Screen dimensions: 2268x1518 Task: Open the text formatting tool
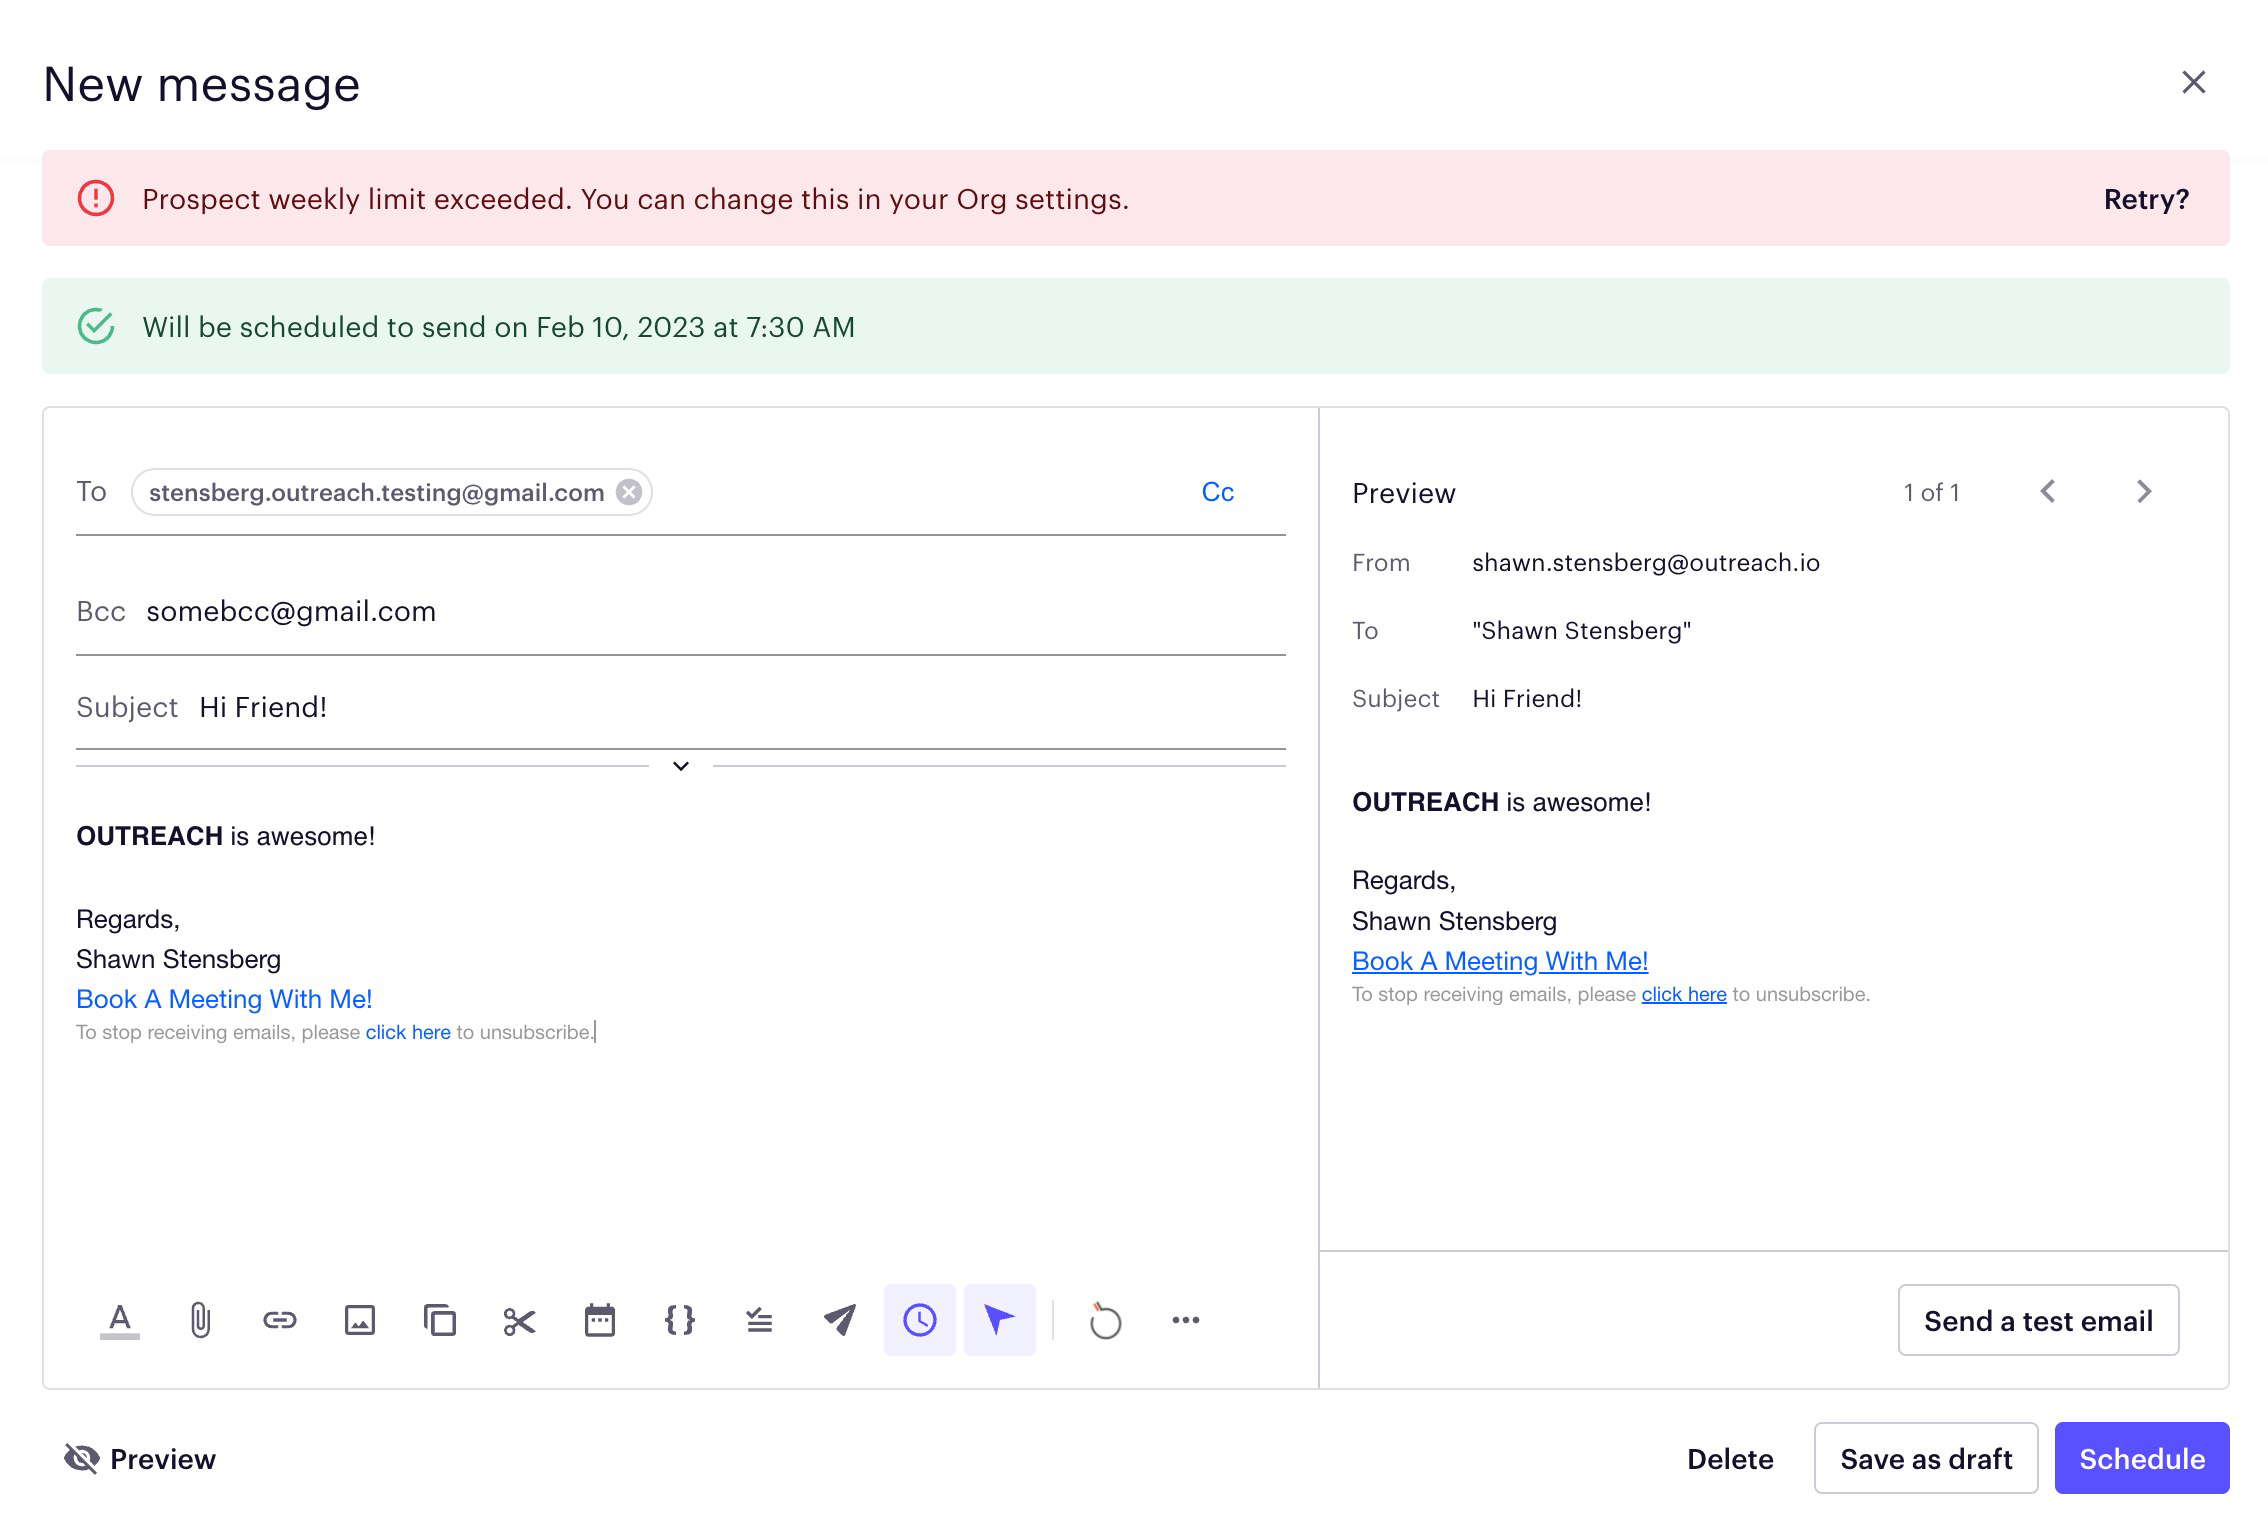point(120,1320)
